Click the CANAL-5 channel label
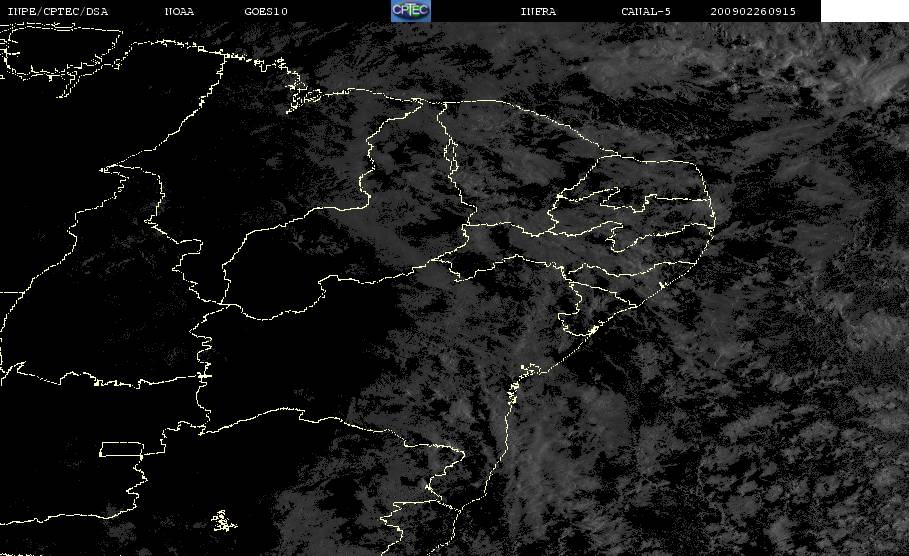Screen dimensions: 909x556 pyautogui.click(x=646, y=12)
